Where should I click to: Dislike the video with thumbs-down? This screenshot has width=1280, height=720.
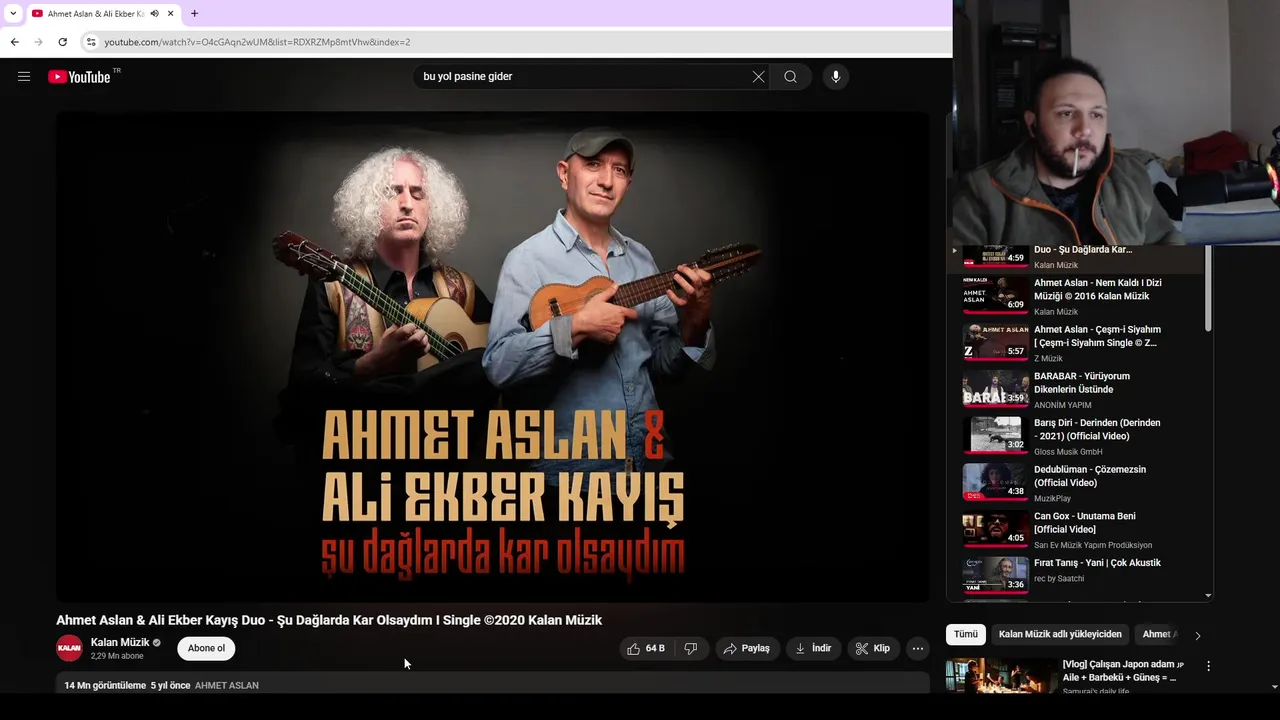point(690,649)
